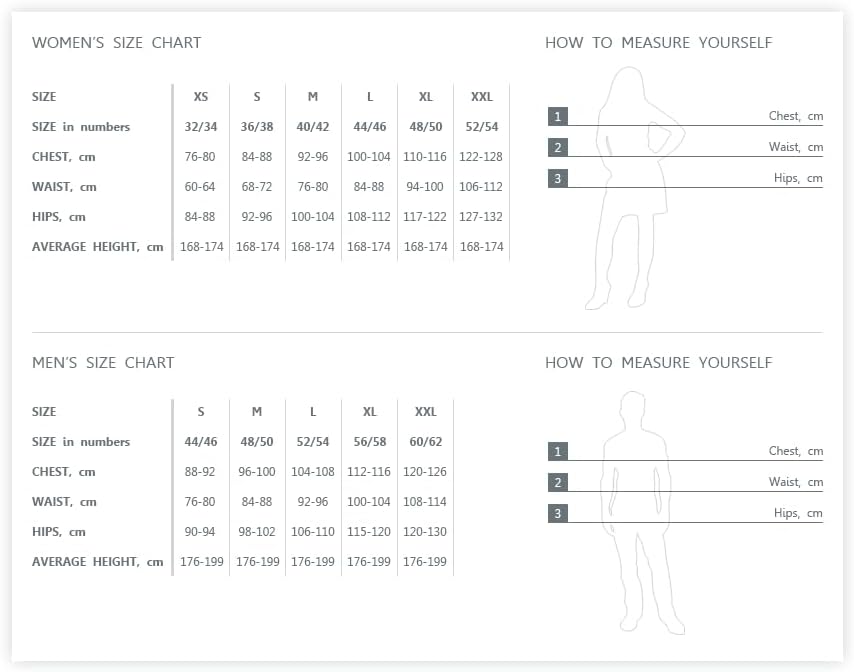The height and width of the screenshot is (672, 854).
Task: Click men's hips value 115-120
Action: [x=369, y=532]
